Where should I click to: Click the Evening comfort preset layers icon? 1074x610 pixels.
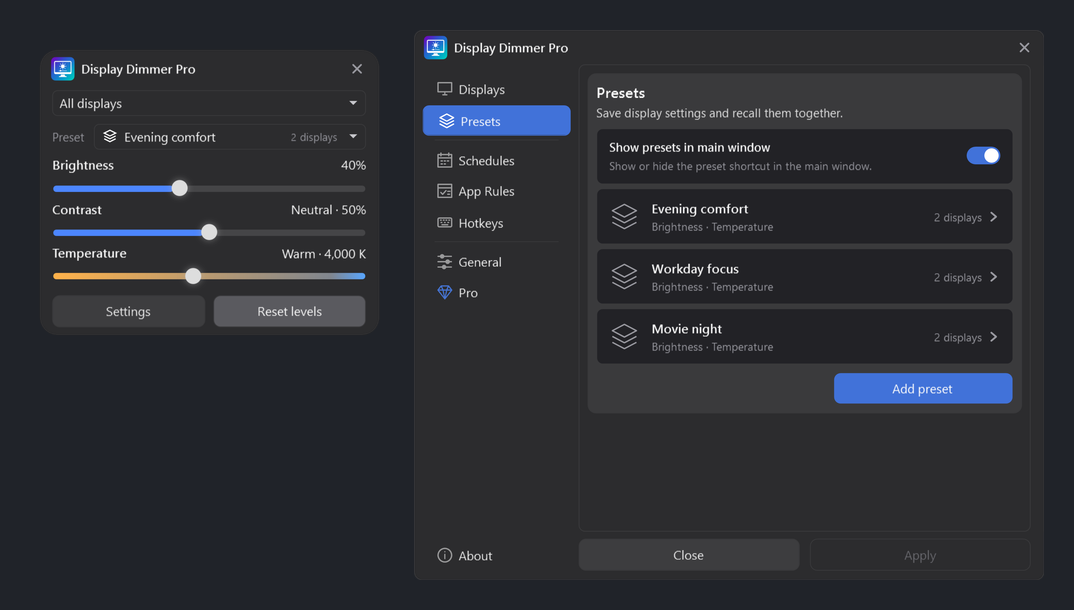[624, 217]
